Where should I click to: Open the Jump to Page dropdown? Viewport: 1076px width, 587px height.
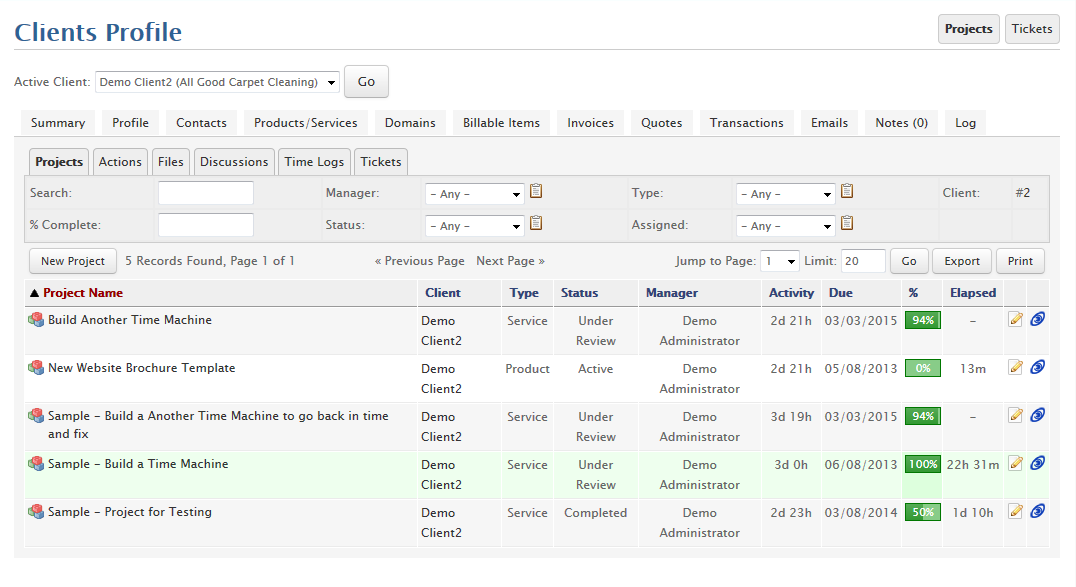coord(779,261)
